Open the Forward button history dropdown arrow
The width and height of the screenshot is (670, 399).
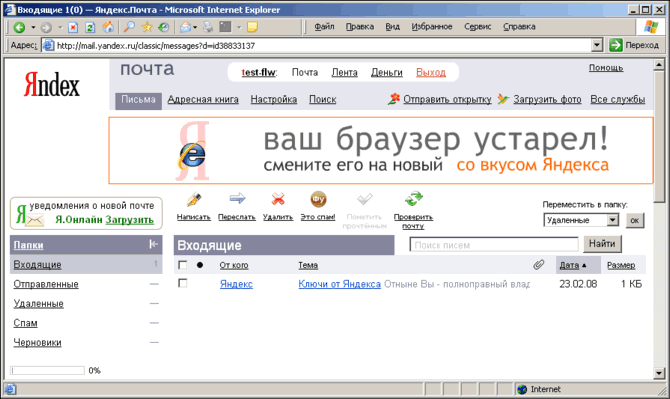point(60,27)
